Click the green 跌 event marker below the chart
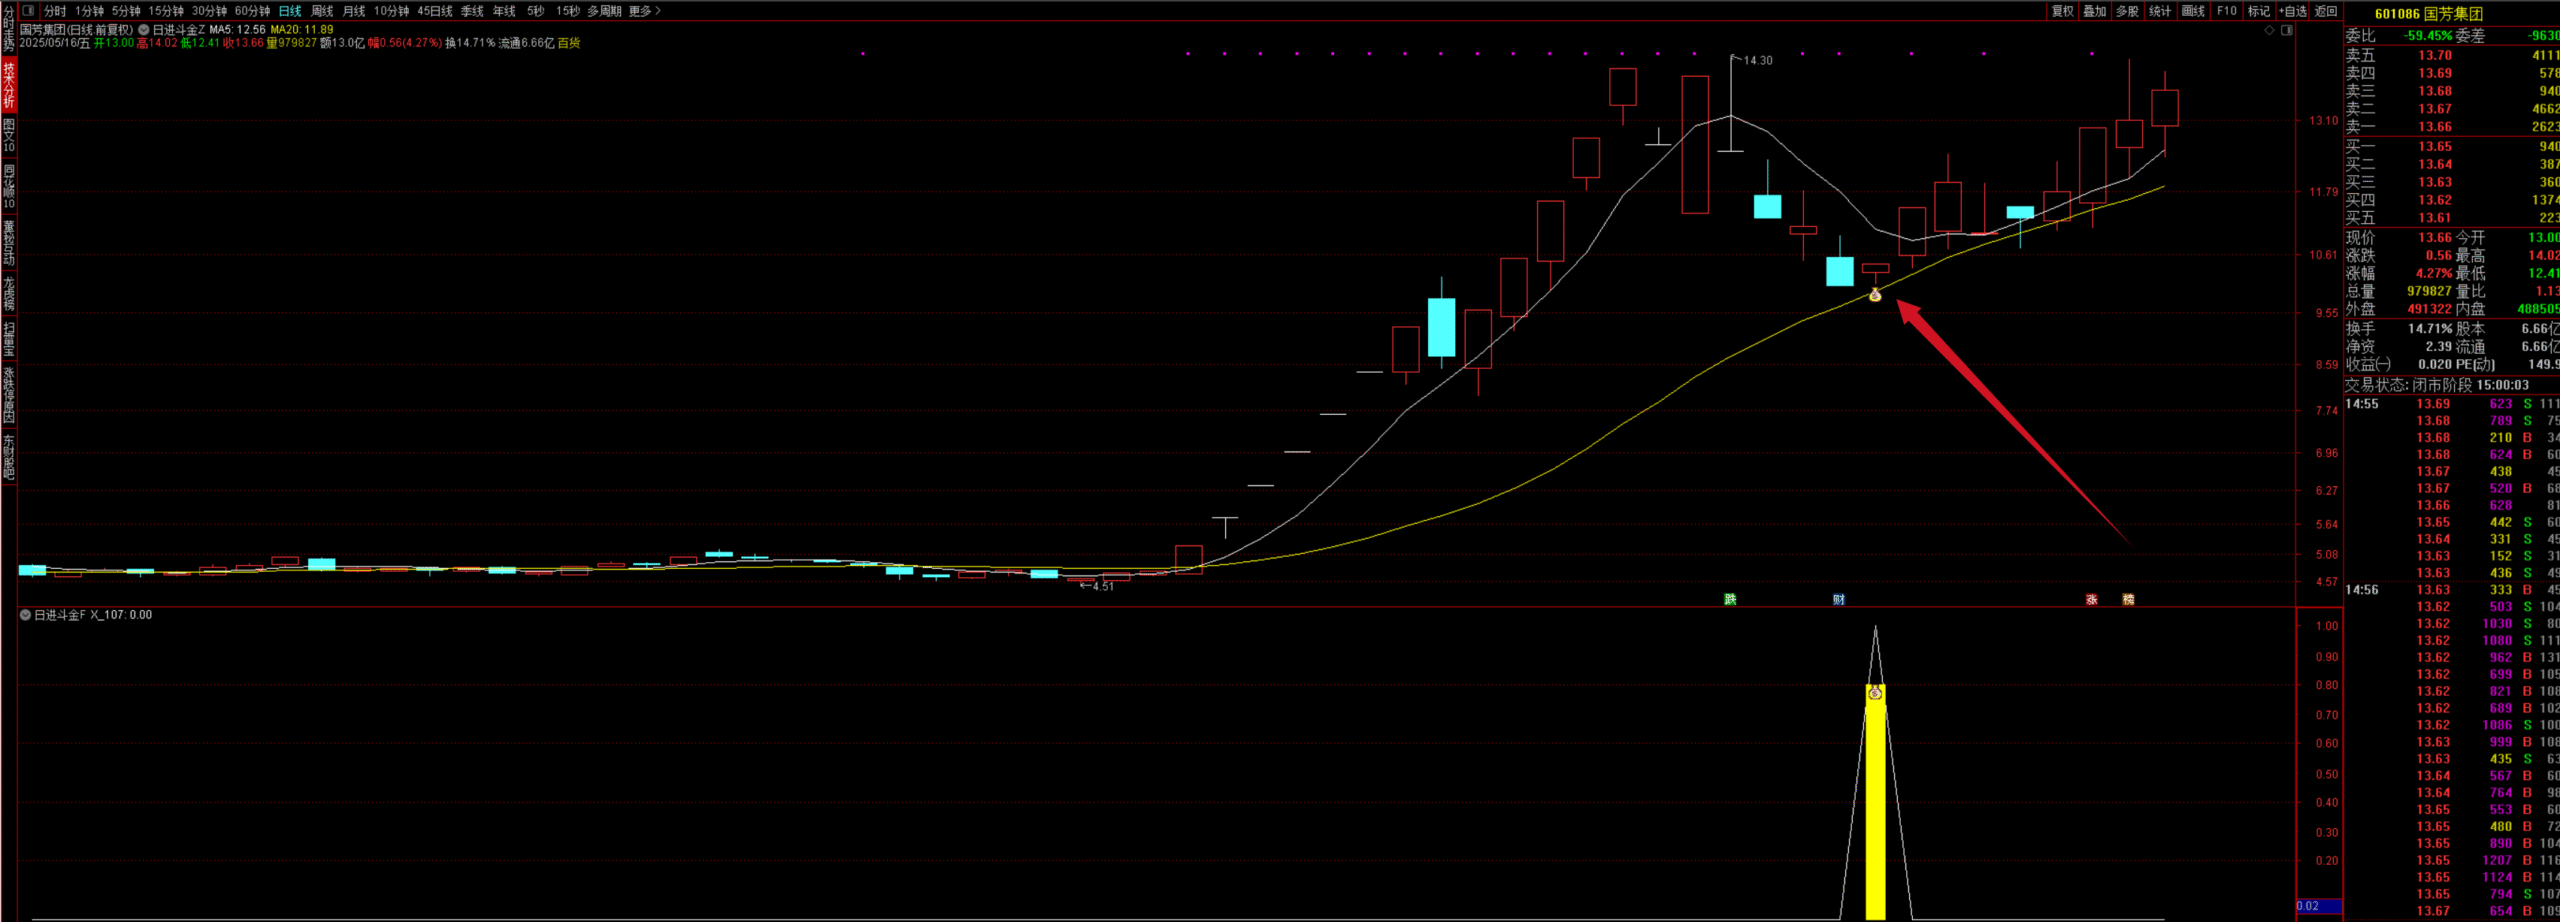The height and width of the screenshot is (922, 2560). (1730, 599)
